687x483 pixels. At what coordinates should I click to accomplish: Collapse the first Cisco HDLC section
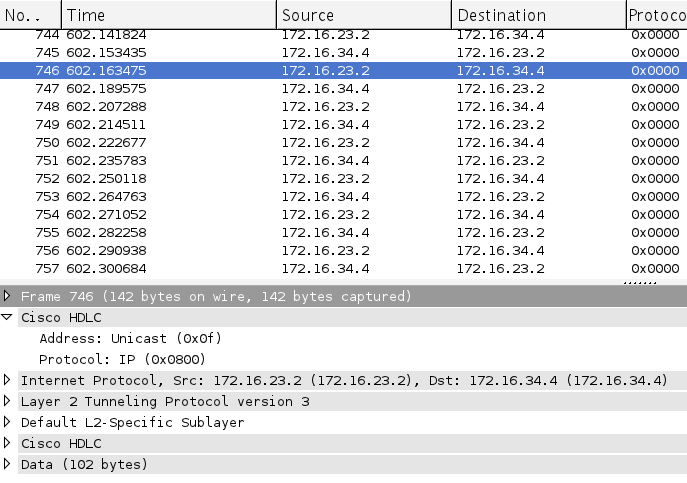click(8, 317)
